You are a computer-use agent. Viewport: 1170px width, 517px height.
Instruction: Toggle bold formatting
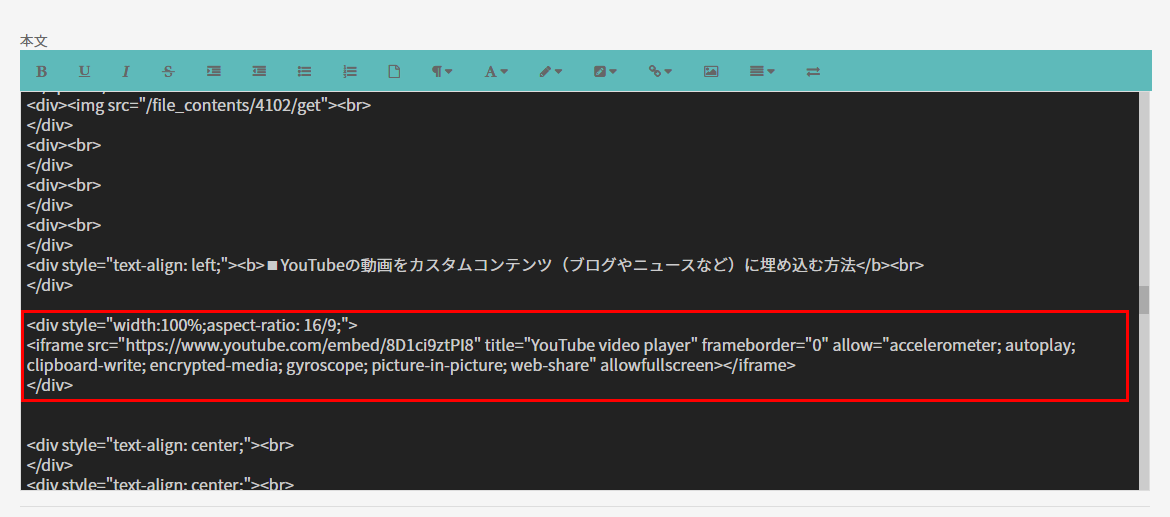[x=42, y=72]
